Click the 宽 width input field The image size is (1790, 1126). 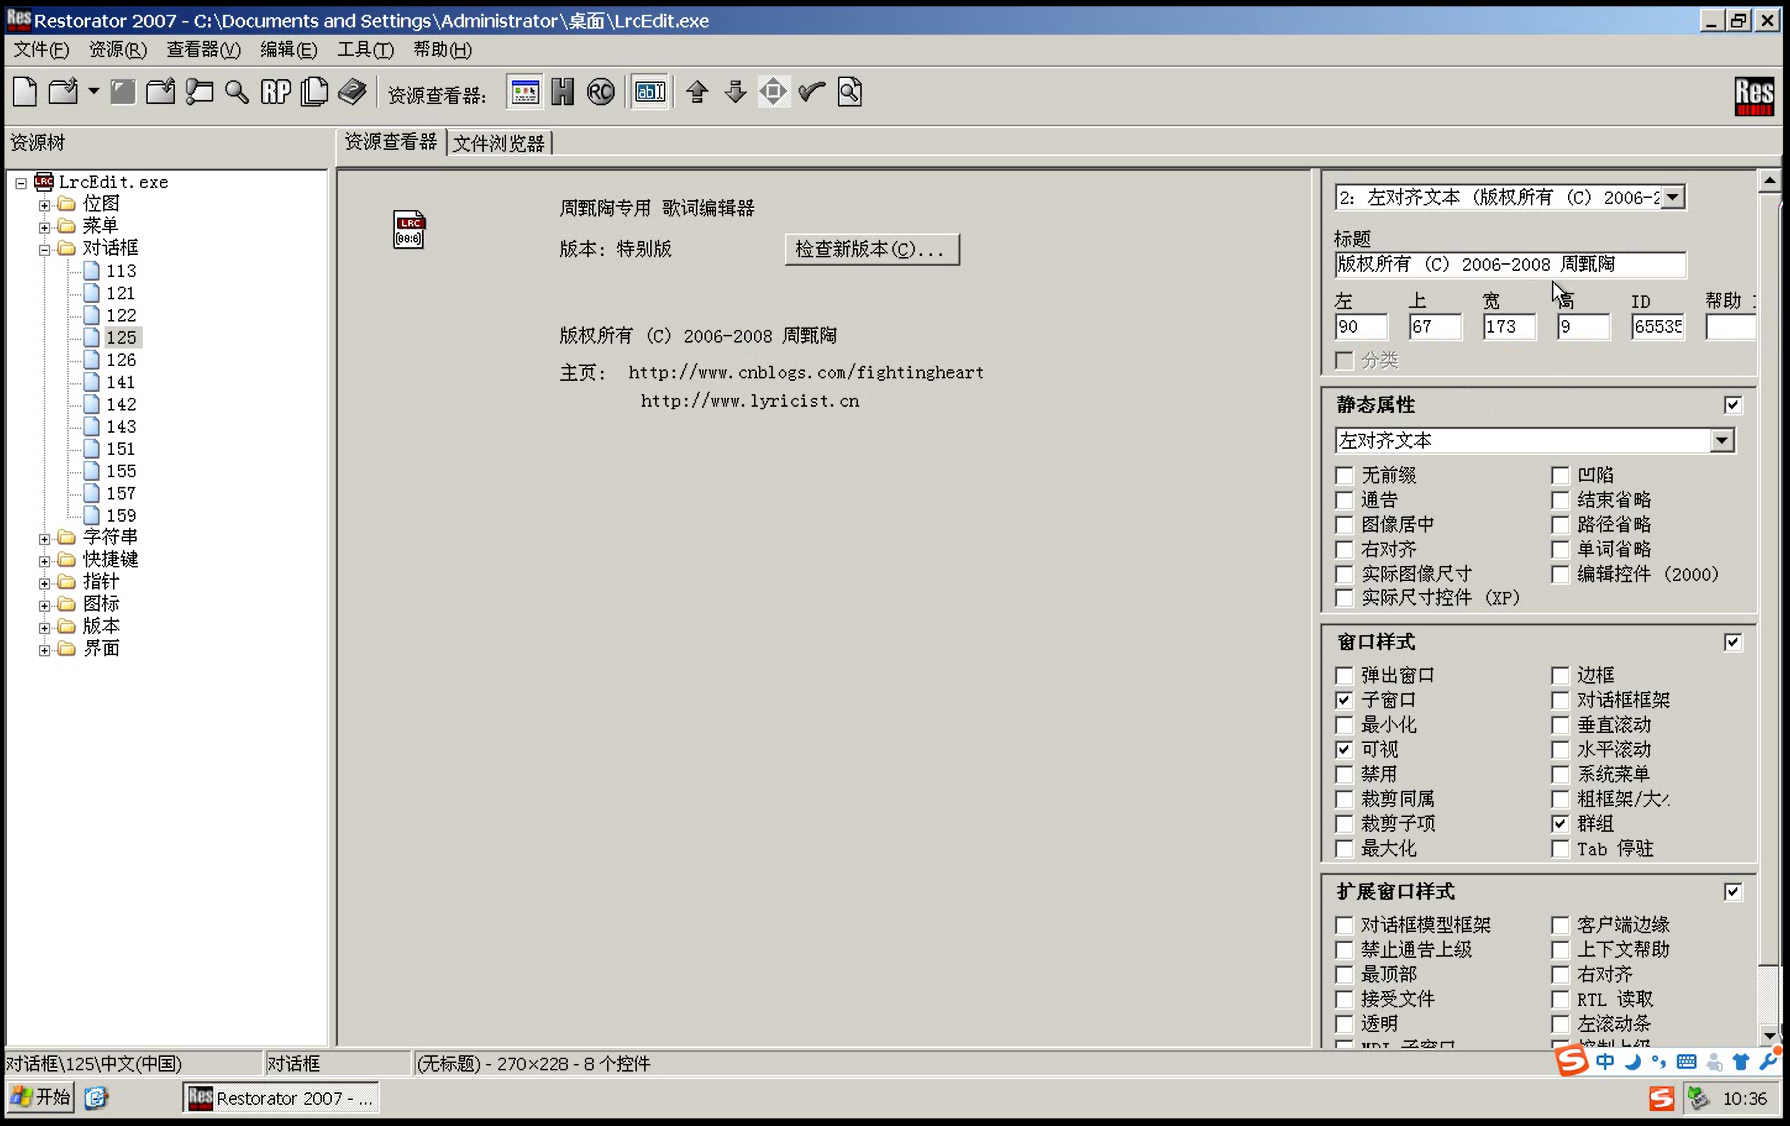[x=1509, y=327]
